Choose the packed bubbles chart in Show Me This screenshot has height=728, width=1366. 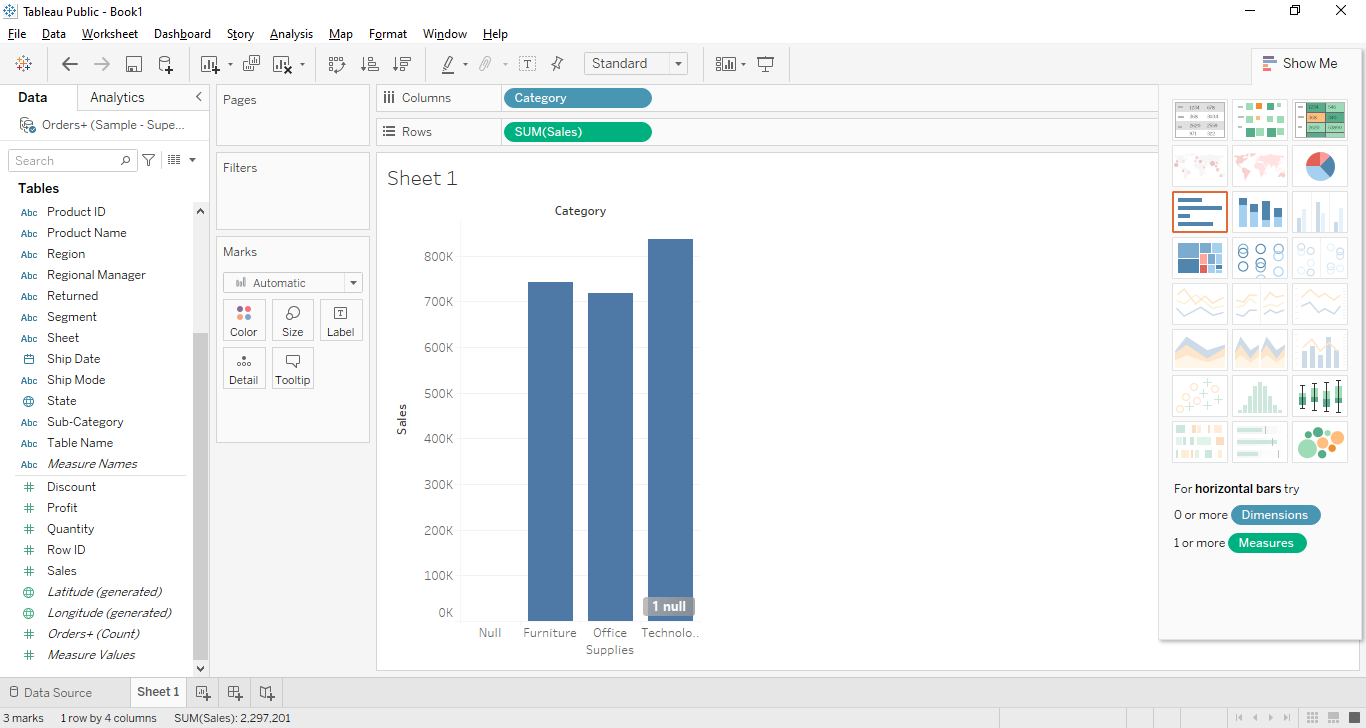tap(1320, 442)
